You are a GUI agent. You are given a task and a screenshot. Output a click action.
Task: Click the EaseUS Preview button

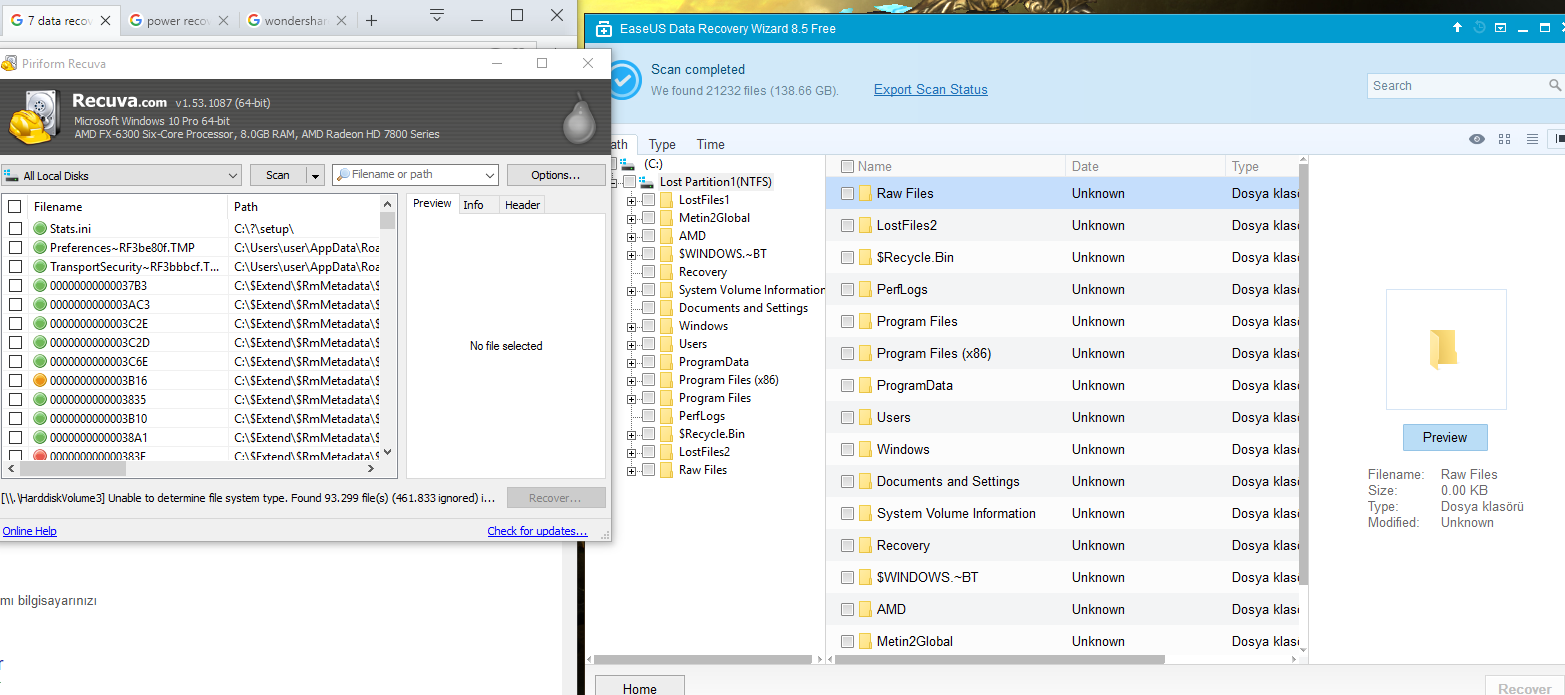pyautogui.click(x=1445, y=437)
